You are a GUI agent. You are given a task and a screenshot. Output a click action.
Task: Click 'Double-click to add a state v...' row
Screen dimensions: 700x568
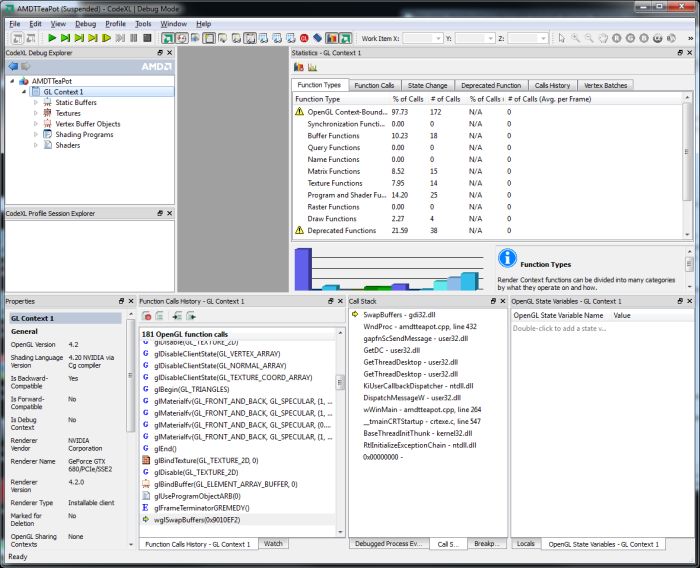coord(559,328)
